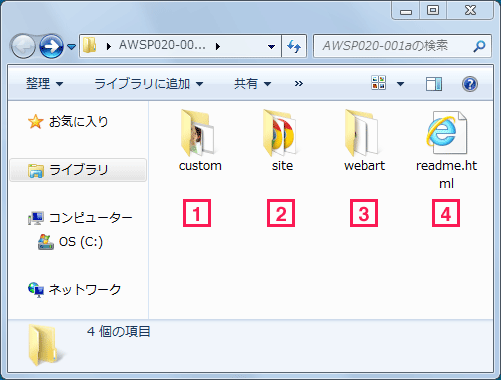Image resolution: width=501 pixels, height=380 pixels.
Task: Click the computer icon beside コンピューター
Action: tap(36, 218)
